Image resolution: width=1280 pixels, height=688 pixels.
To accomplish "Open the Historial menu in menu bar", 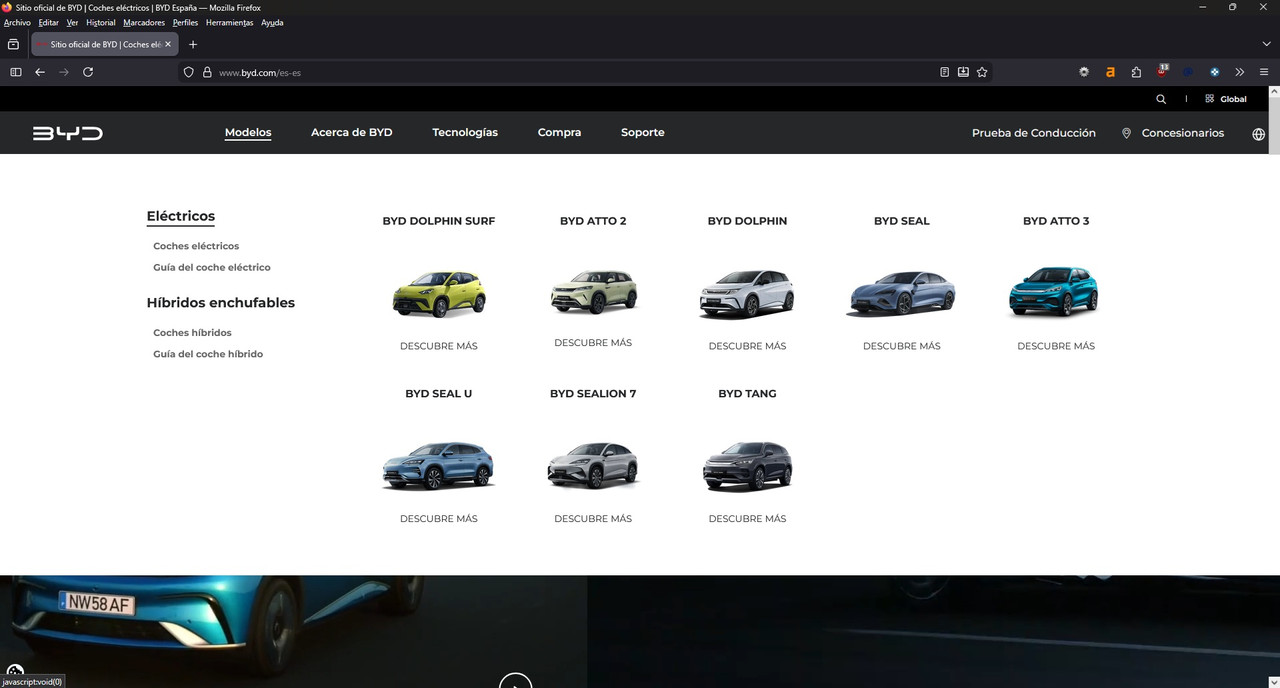I will coord(101,23).
